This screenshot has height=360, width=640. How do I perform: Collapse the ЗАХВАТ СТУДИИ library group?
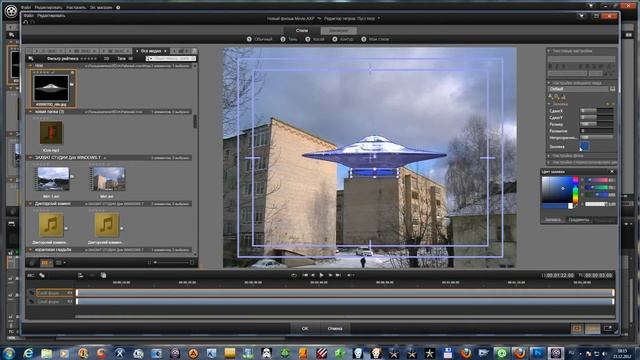coord(30,158)
